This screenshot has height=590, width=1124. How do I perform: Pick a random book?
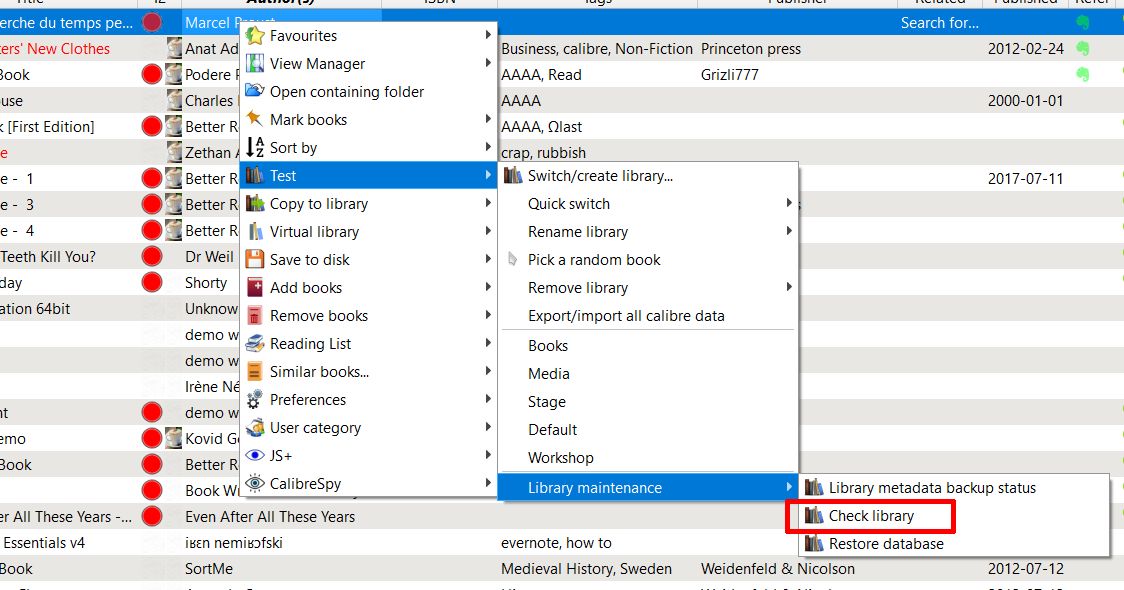click(x=594, y=260)
